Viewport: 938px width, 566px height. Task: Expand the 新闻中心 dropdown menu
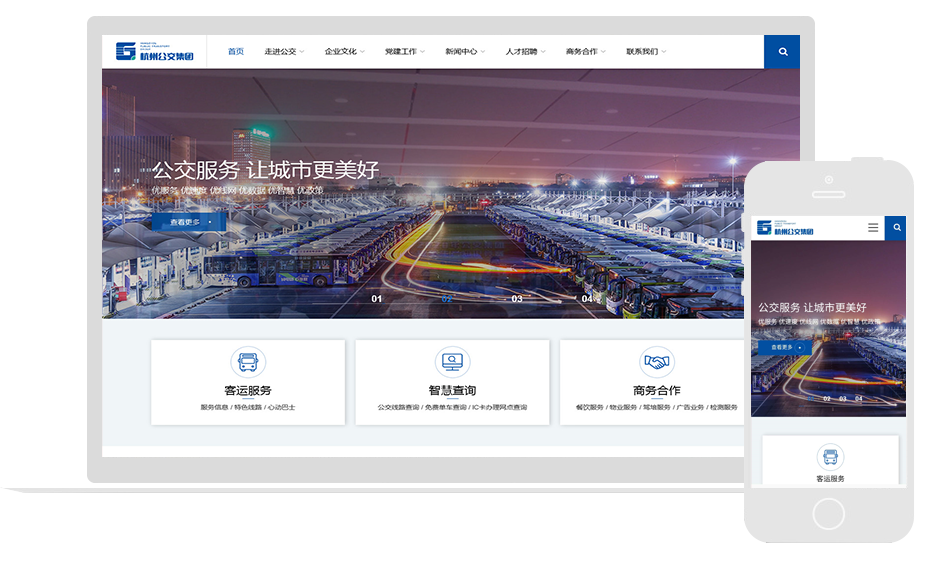[465, 52]
